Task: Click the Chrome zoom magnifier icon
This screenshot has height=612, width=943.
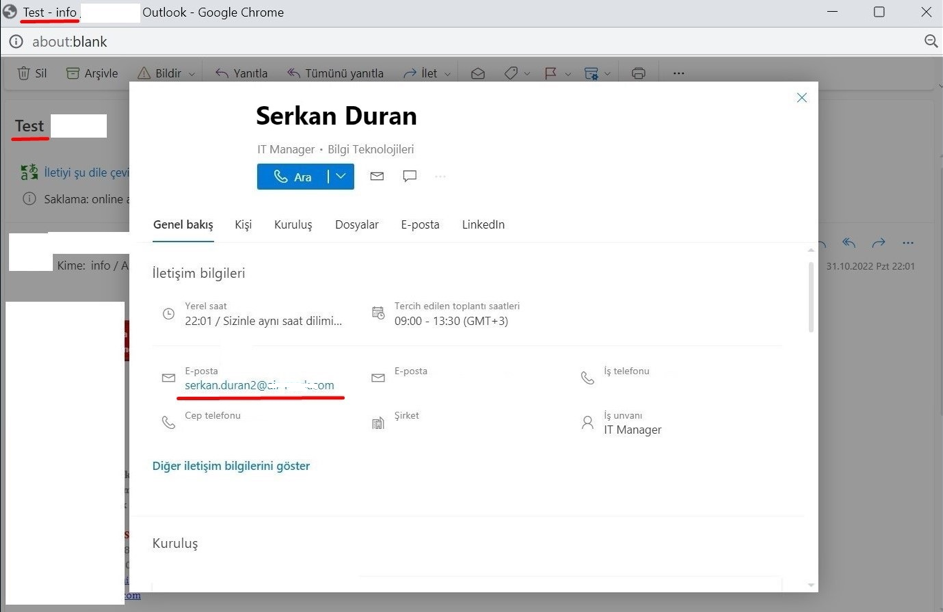Action: click(930, 41)
